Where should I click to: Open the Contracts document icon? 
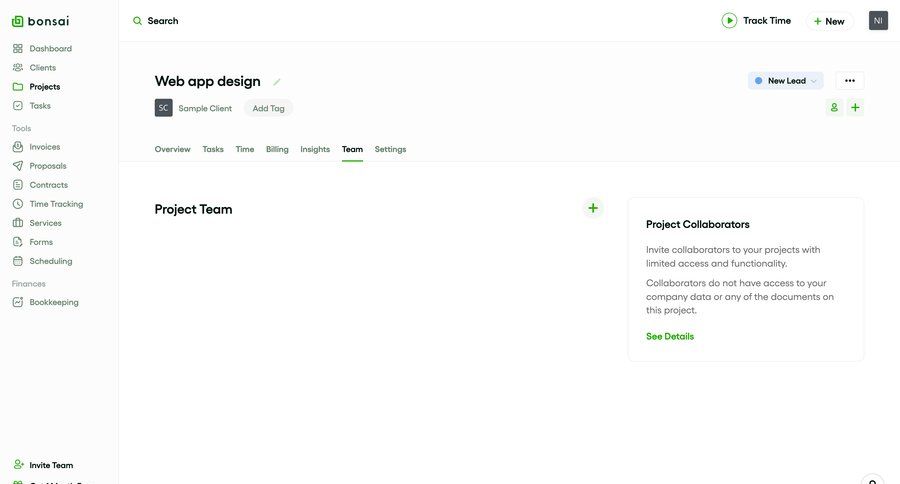click(x=18, y=185)
